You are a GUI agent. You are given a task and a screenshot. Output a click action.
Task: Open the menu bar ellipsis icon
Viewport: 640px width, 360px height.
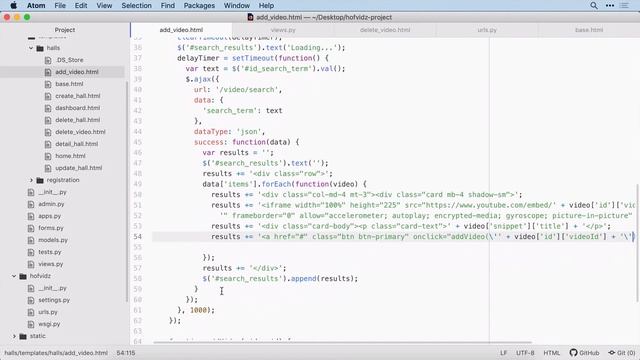(x=610, y=5)
